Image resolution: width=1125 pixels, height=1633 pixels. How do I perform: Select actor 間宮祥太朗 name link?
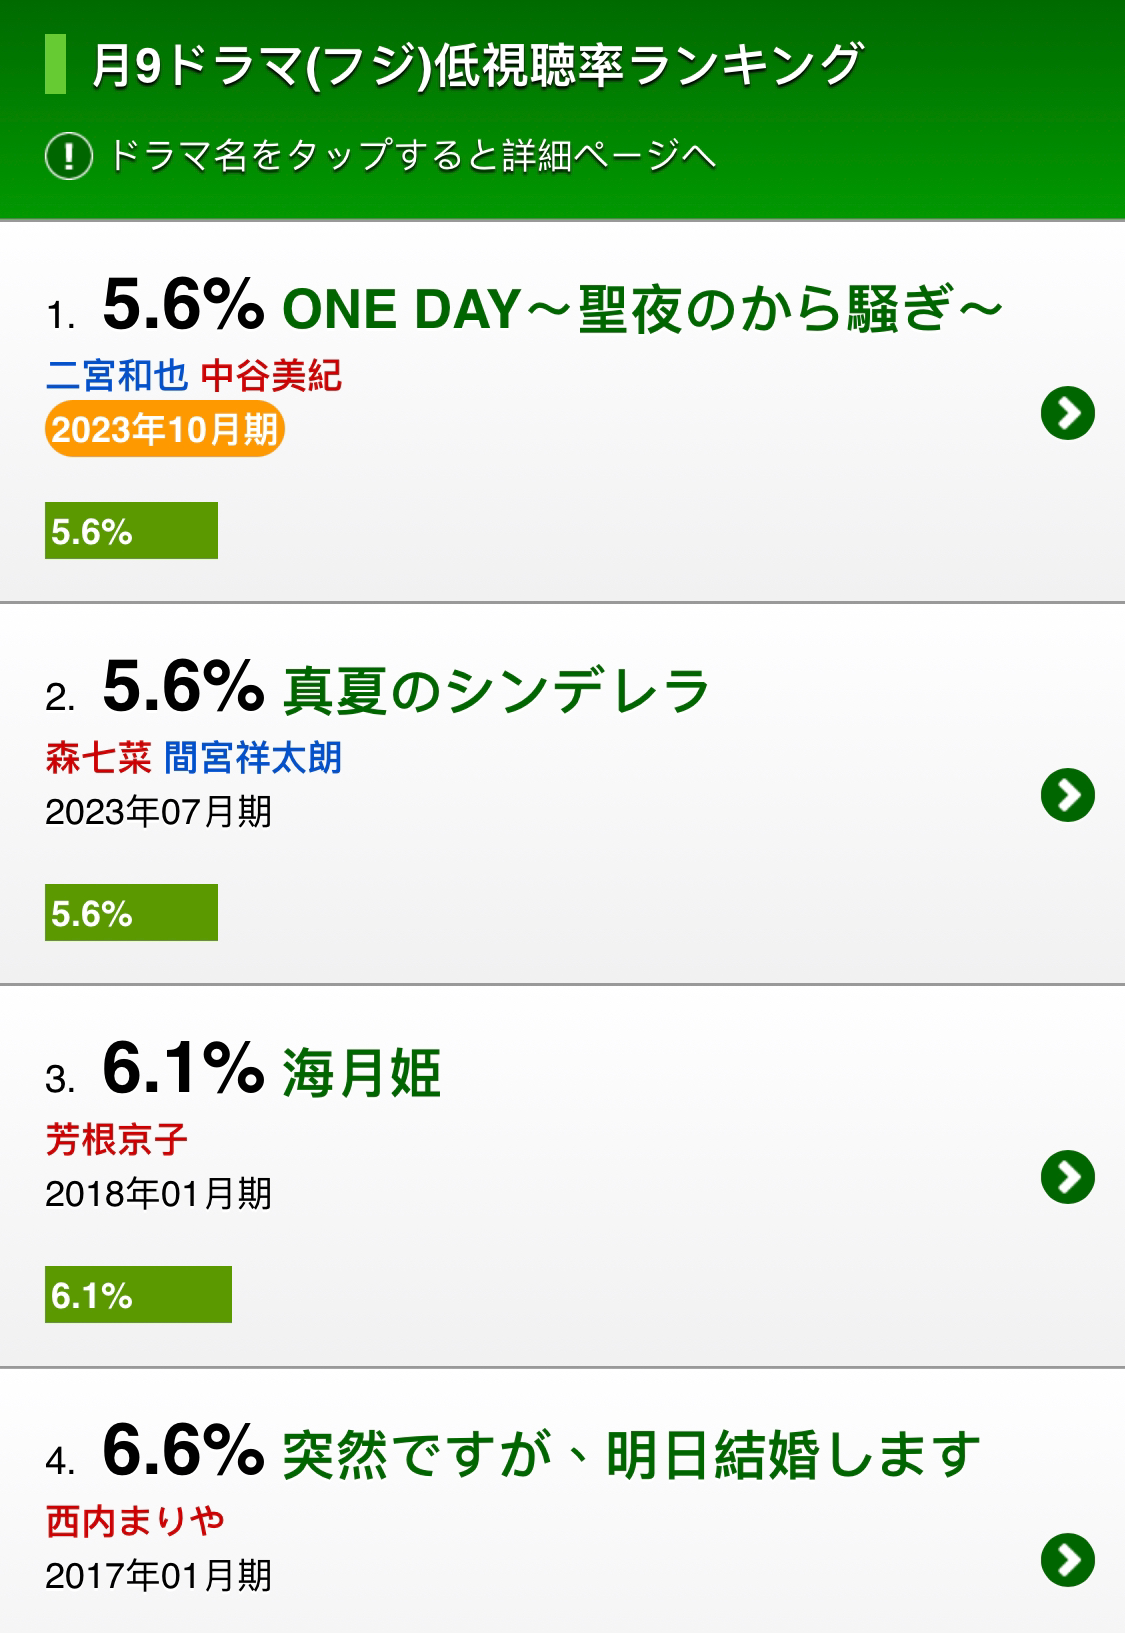254,758
